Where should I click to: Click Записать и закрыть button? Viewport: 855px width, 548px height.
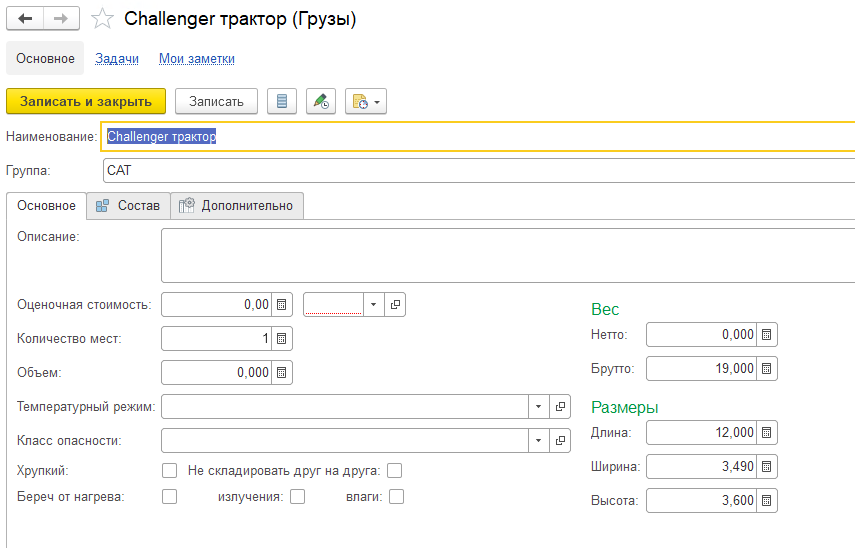pos(86,101)
